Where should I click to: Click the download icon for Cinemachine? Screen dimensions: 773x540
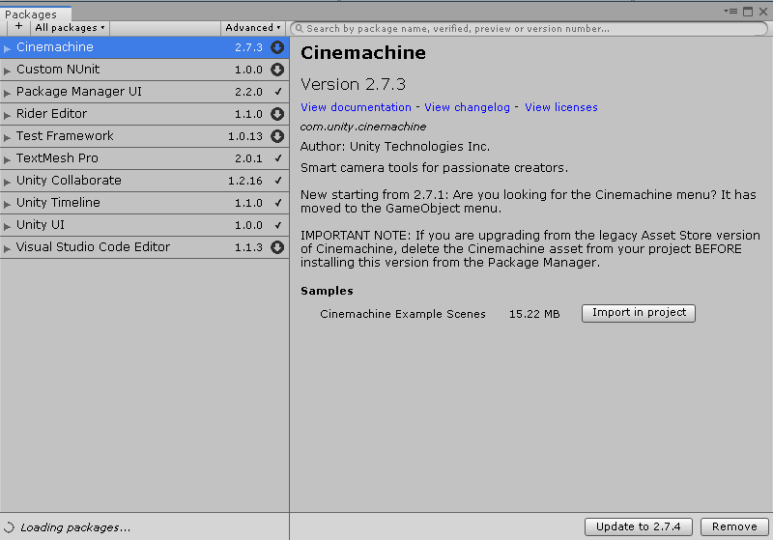[277, 47]
